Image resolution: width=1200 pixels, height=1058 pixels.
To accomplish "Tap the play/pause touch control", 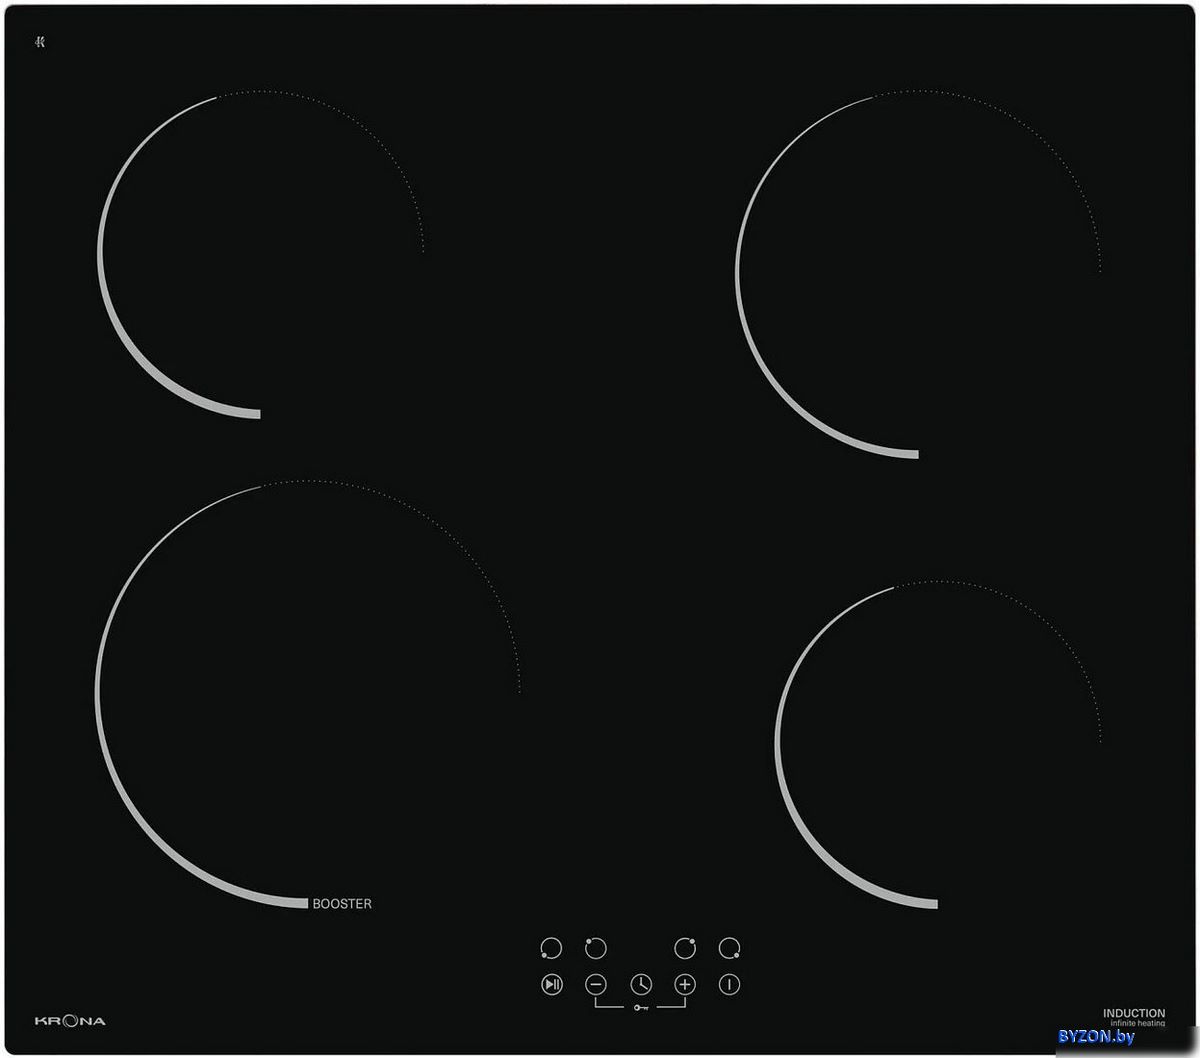I will (x=552, y=985).
